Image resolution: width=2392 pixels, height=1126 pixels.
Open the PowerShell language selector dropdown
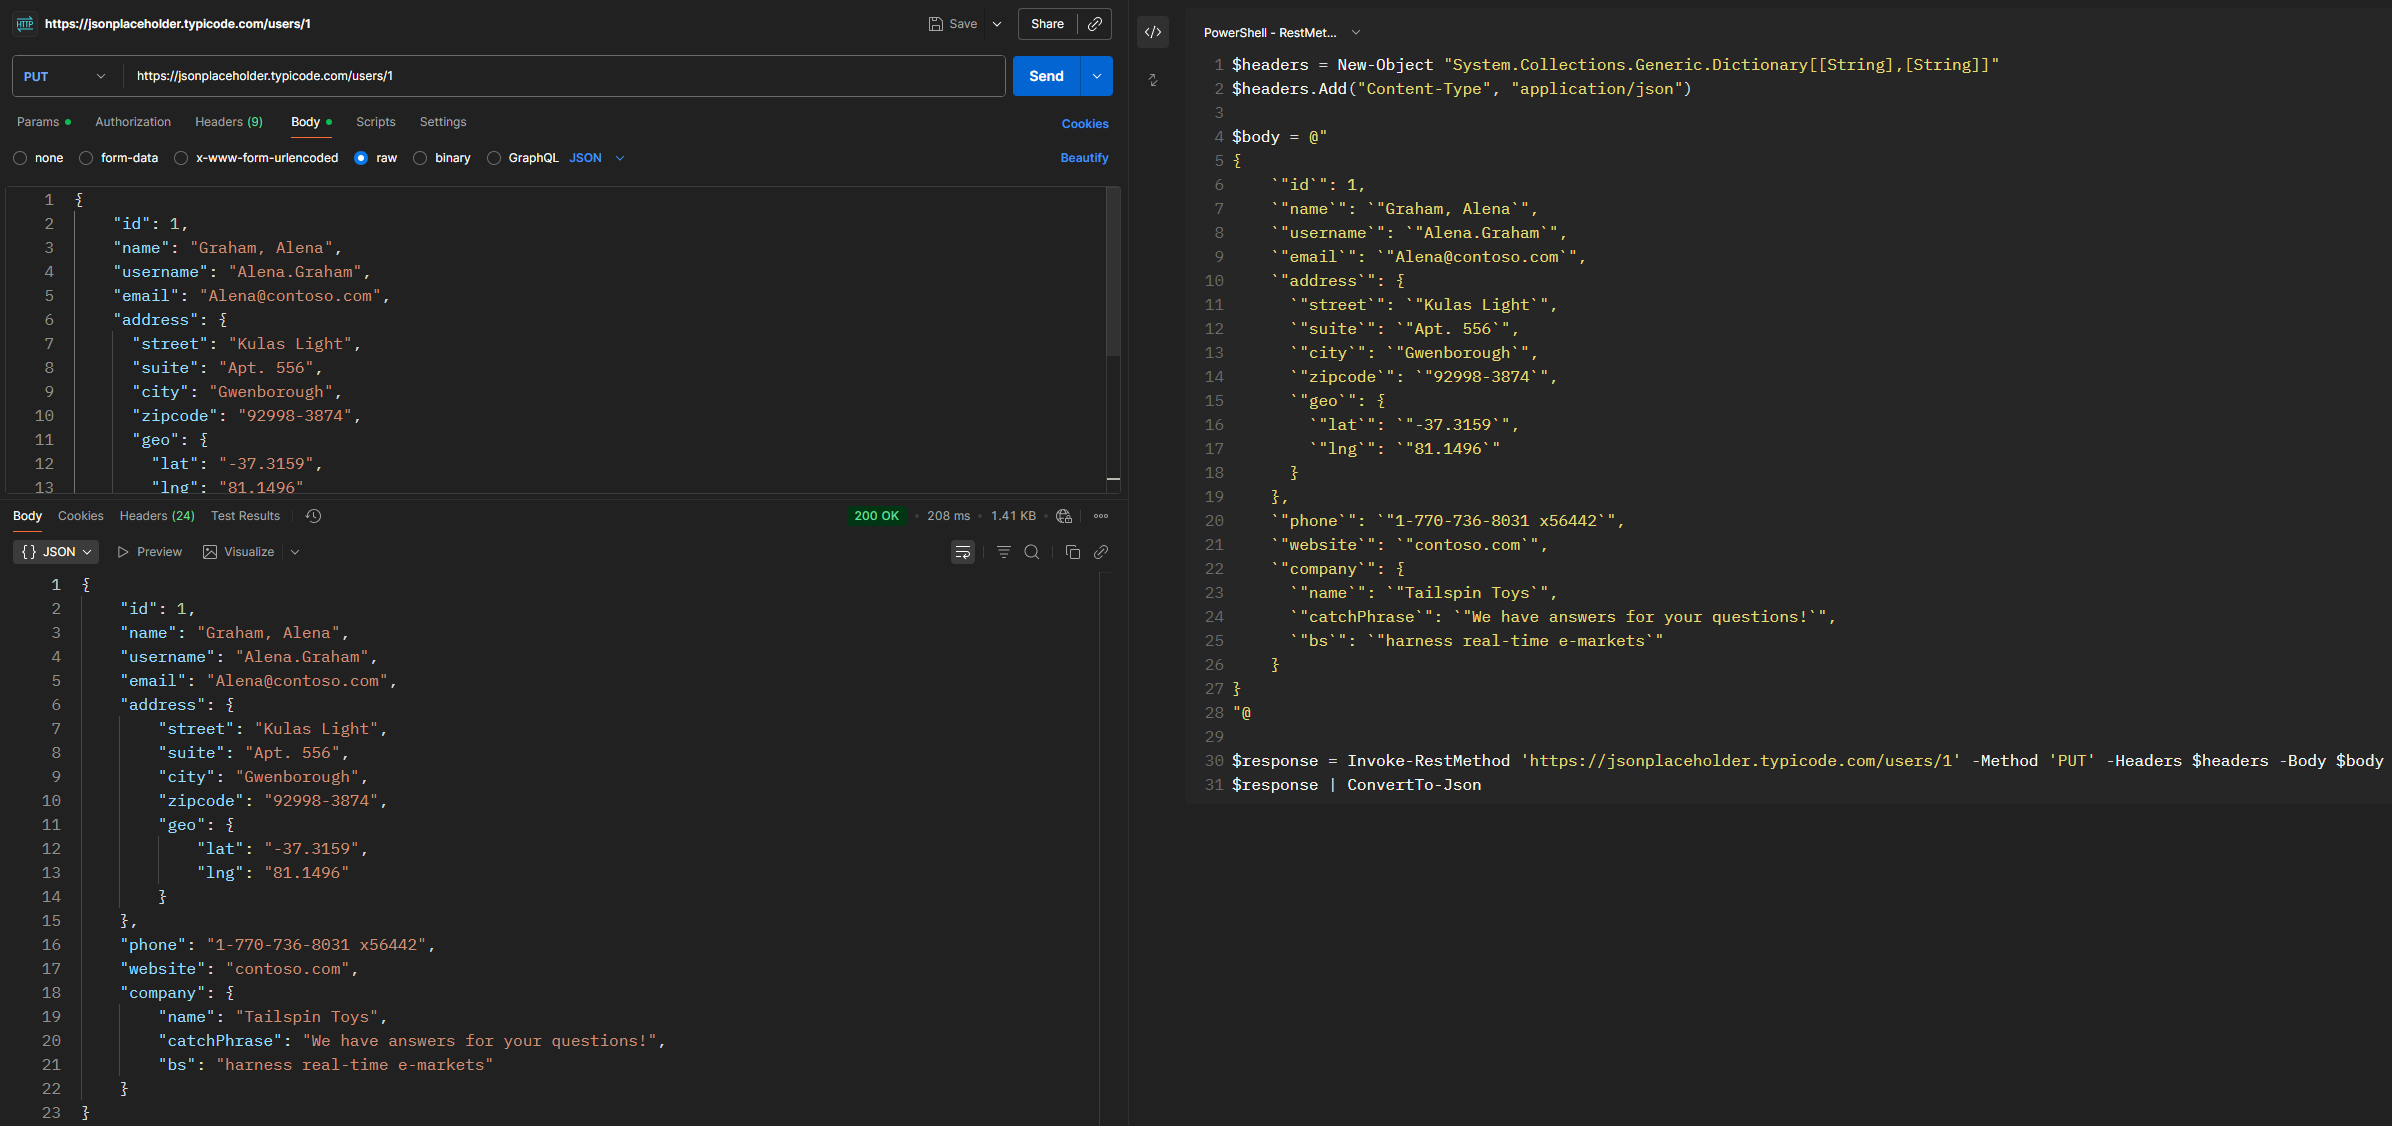(x=1356, y=33)
